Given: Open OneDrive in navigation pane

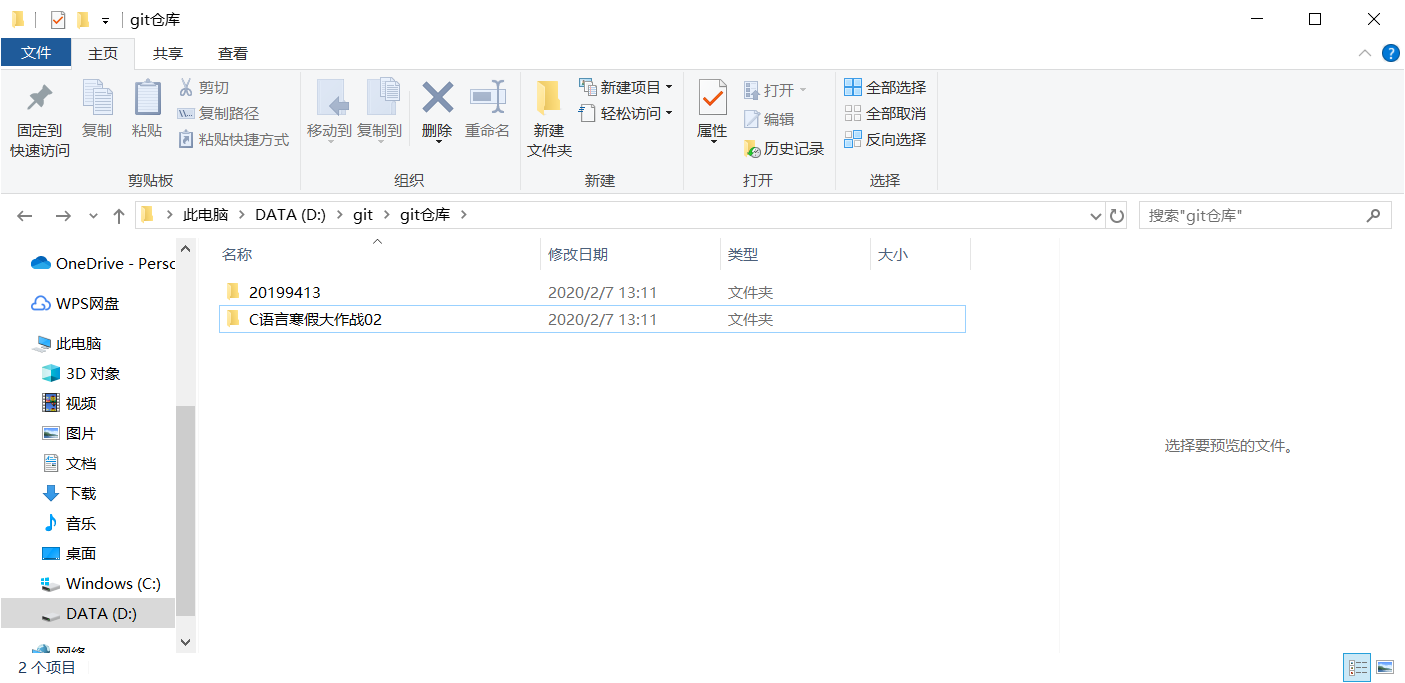Looking at the screenshot, I should (102, 264).
